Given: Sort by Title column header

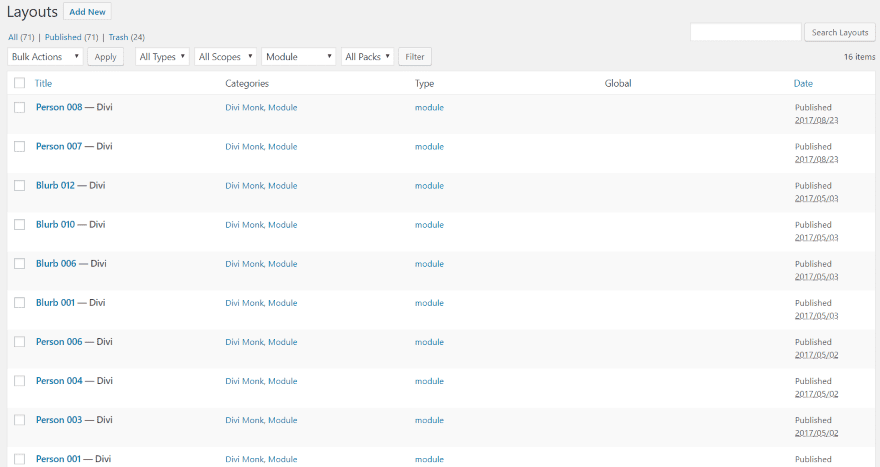Looking at the screenshot, I should click(x=43, y=83).
